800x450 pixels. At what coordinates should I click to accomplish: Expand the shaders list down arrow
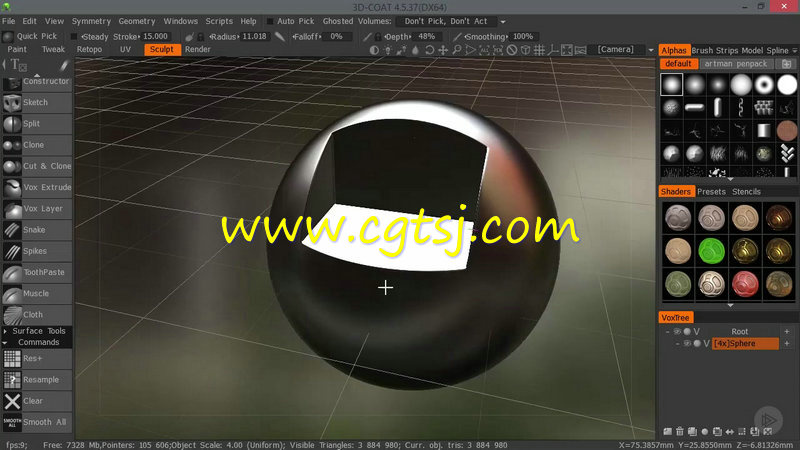pos(730,305)
